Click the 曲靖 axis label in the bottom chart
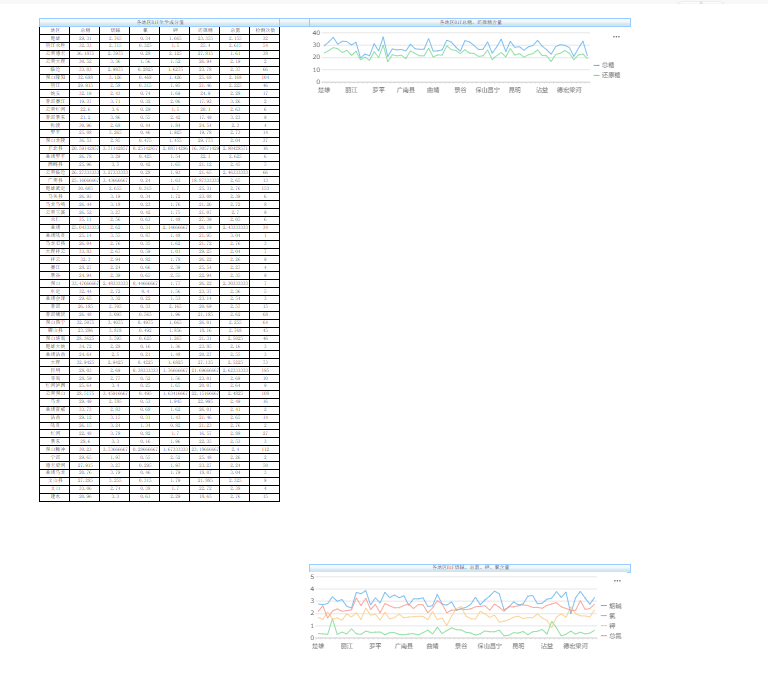 [x=432, y=646]
